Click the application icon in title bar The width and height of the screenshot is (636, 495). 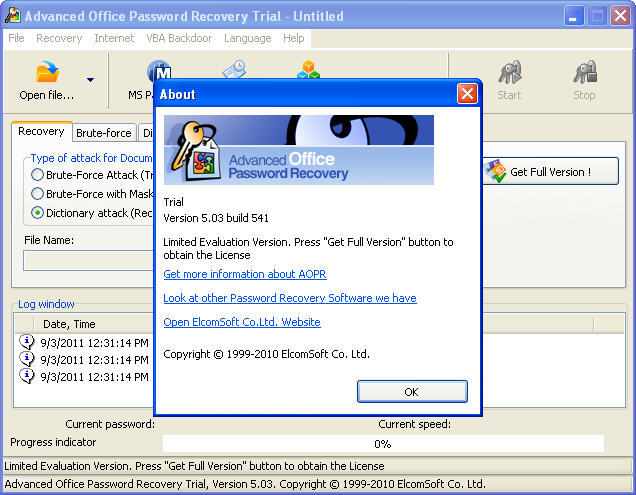point(13,15)
